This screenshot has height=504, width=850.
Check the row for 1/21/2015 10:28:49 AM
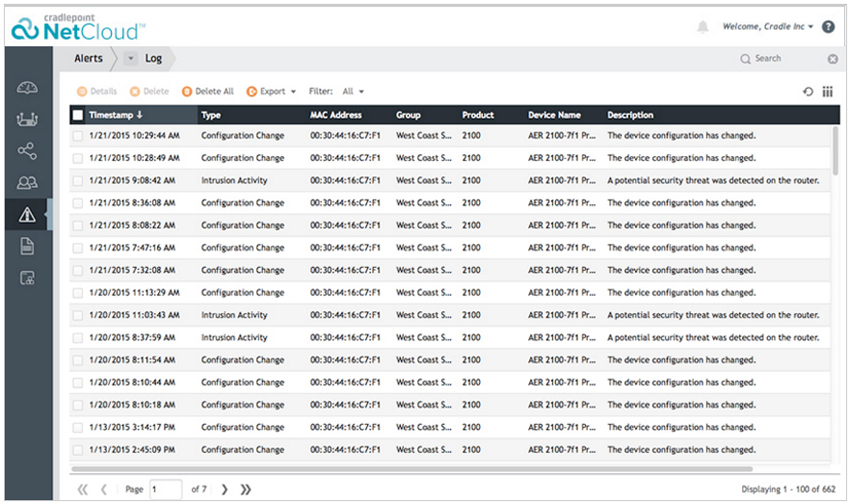click(x=78, y=158)
